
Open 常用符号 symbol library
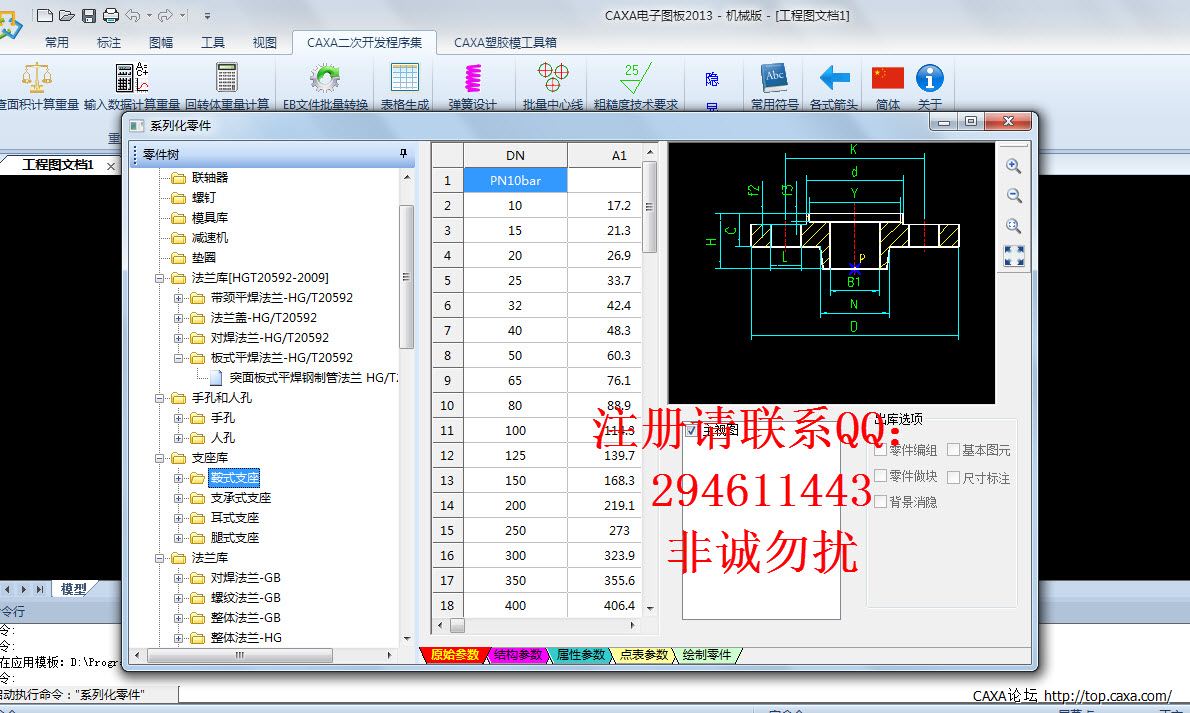774,86
